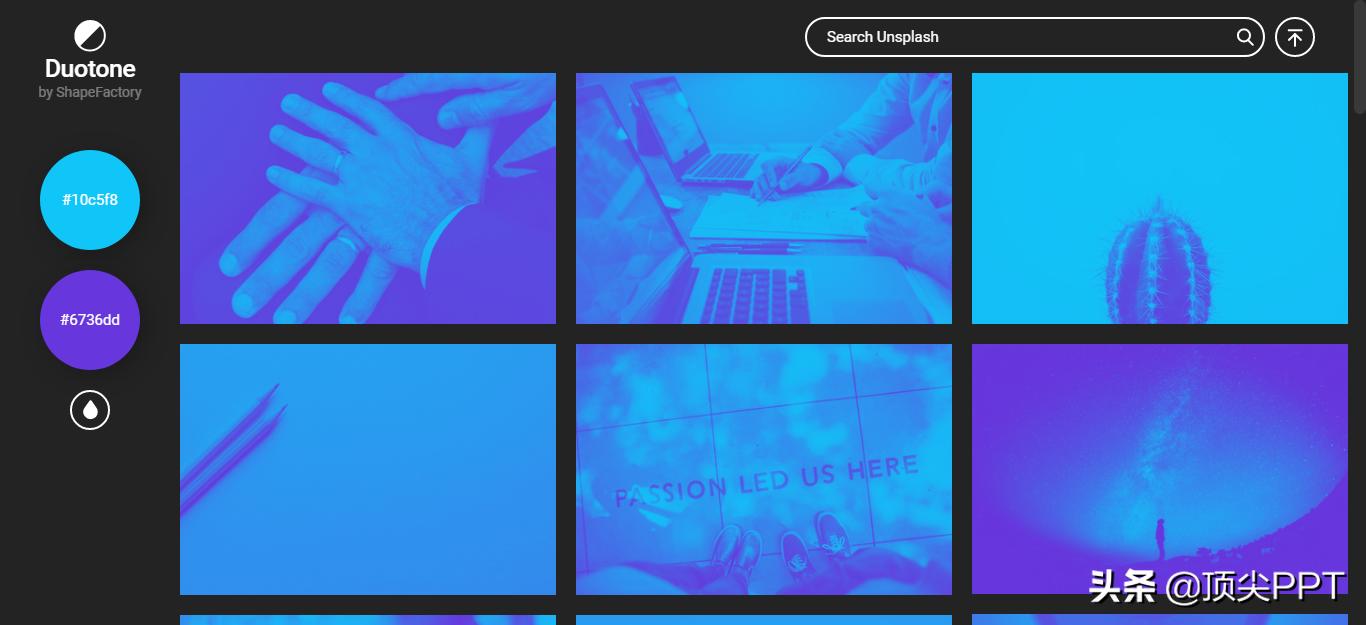
Task: Click the search magnifier icon
Action: [1245, 37]
